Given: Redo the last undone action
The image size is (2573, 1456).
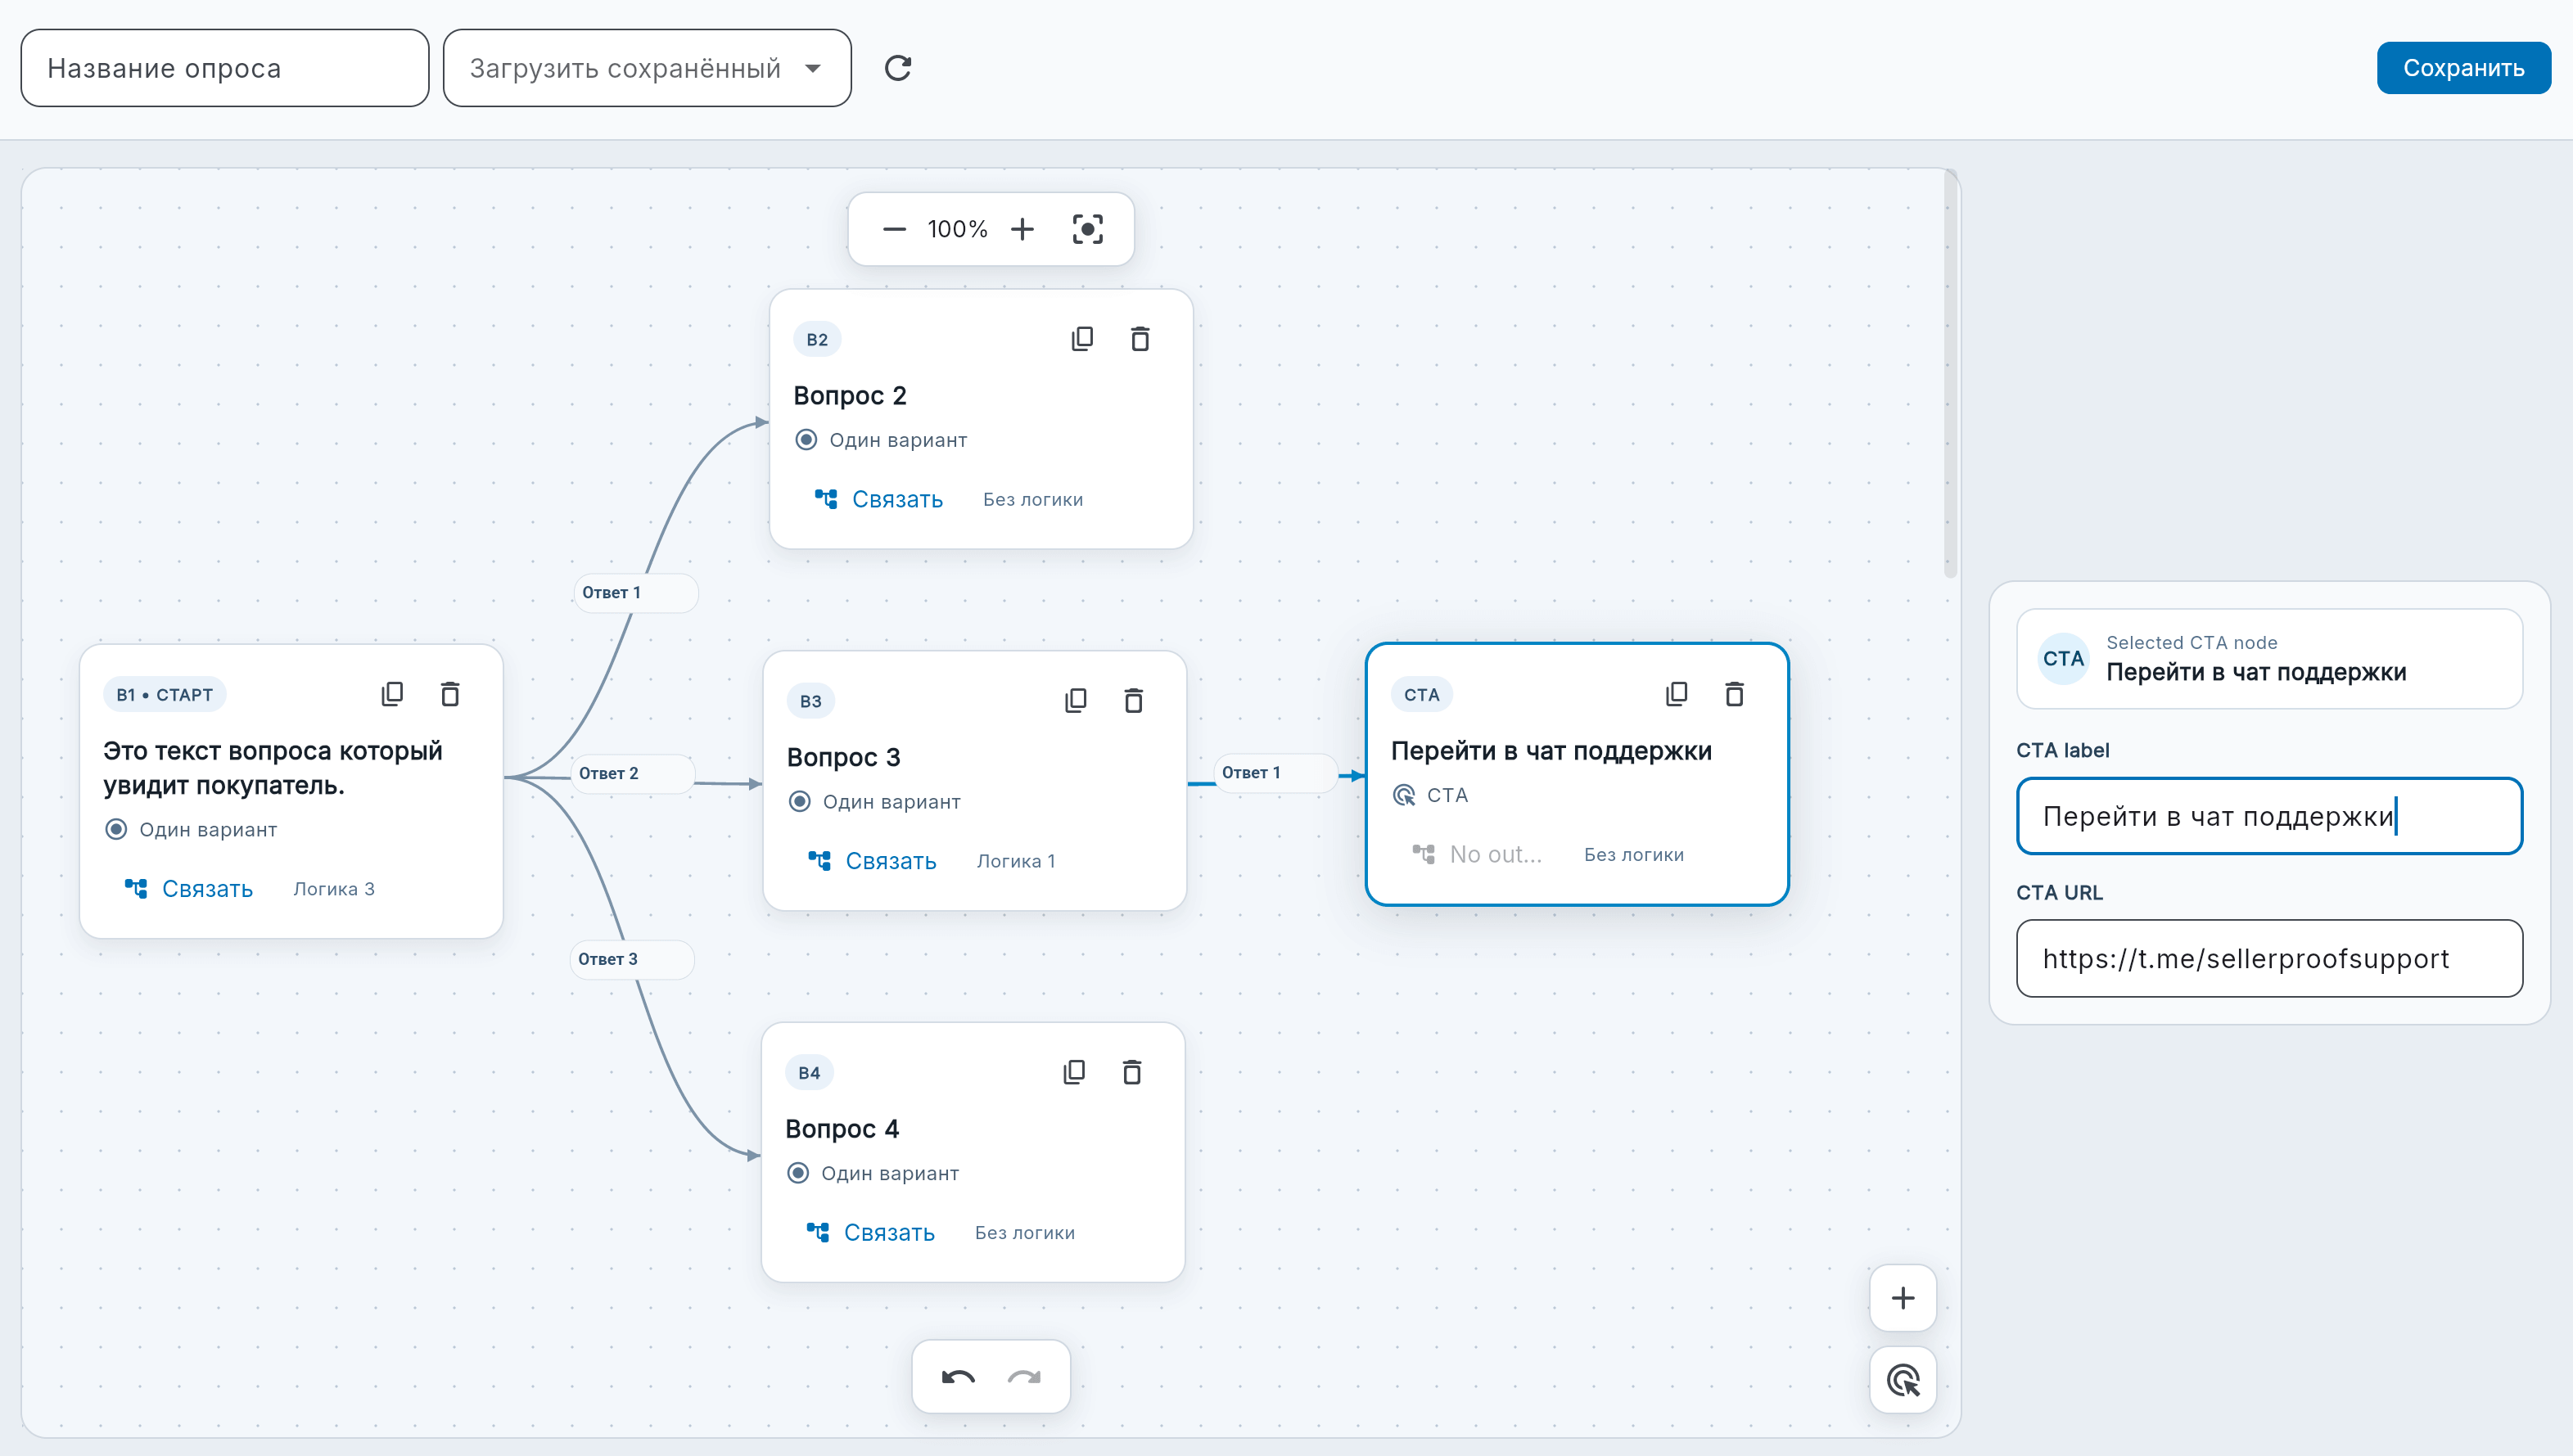Looking at the screenshot, I should click(1024, 1377).
